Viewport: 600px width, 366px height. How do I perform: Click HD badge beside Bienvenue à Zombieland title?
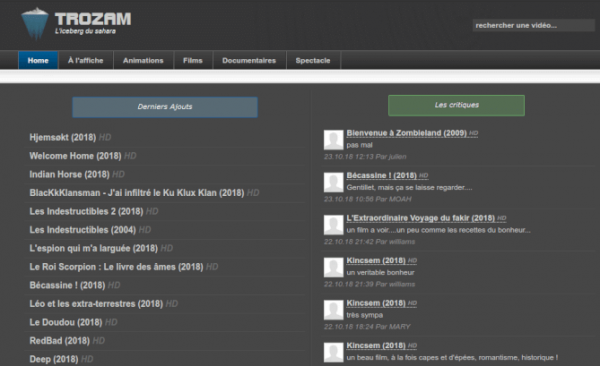click(x=474, y=133)
